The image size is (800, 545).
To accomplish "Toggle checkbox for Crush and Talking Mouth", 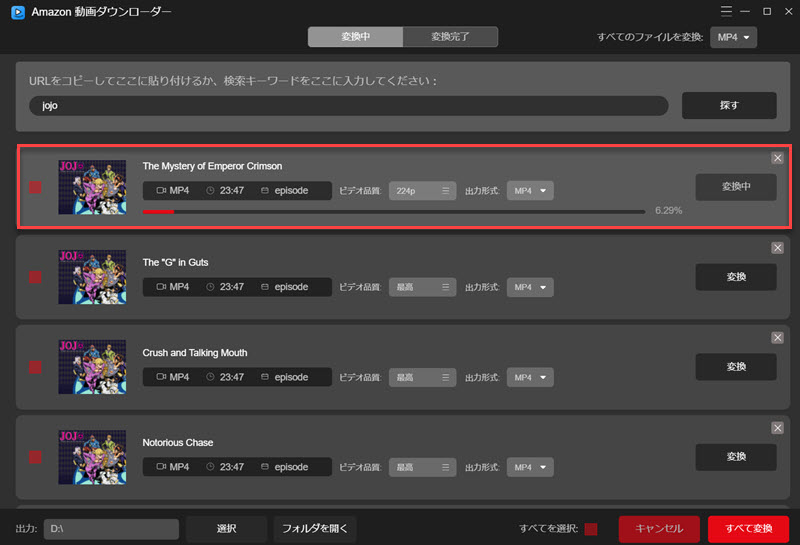I will pos(35,367).
